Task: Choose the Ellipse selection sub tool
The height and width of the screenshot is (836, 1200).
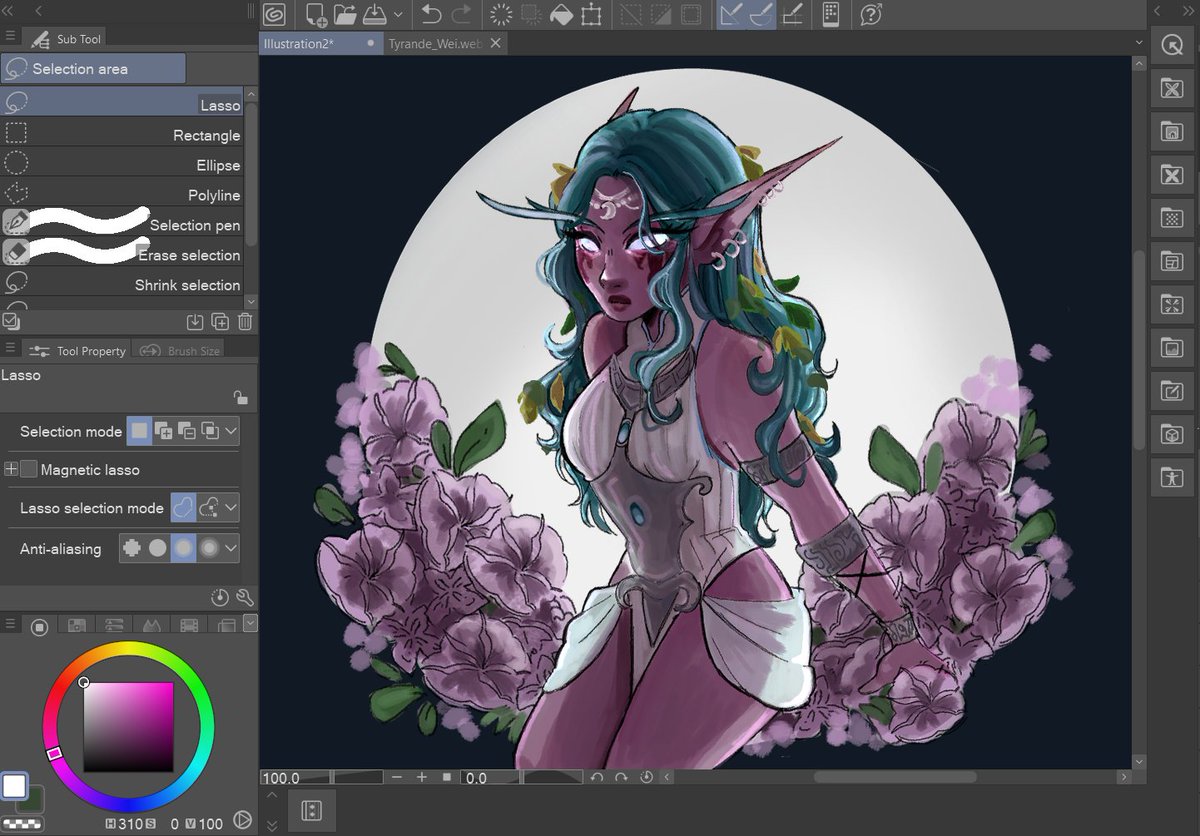Action: click(x=122, y=164)
